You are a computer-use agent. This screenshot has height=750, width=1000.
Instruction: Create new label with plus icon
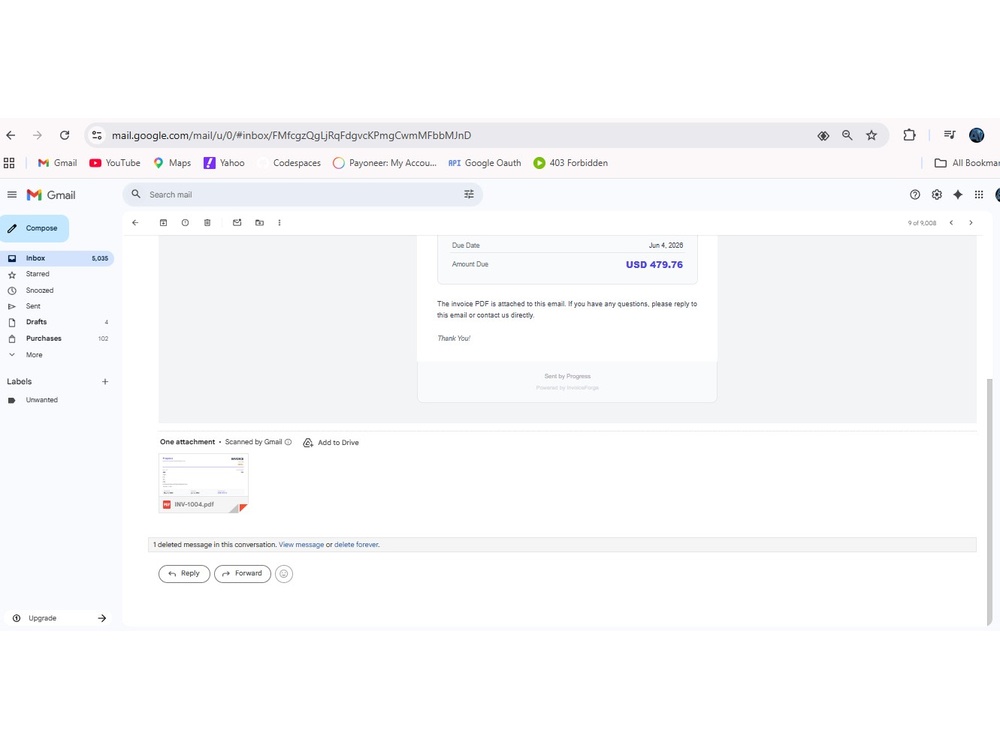(105, 381)
